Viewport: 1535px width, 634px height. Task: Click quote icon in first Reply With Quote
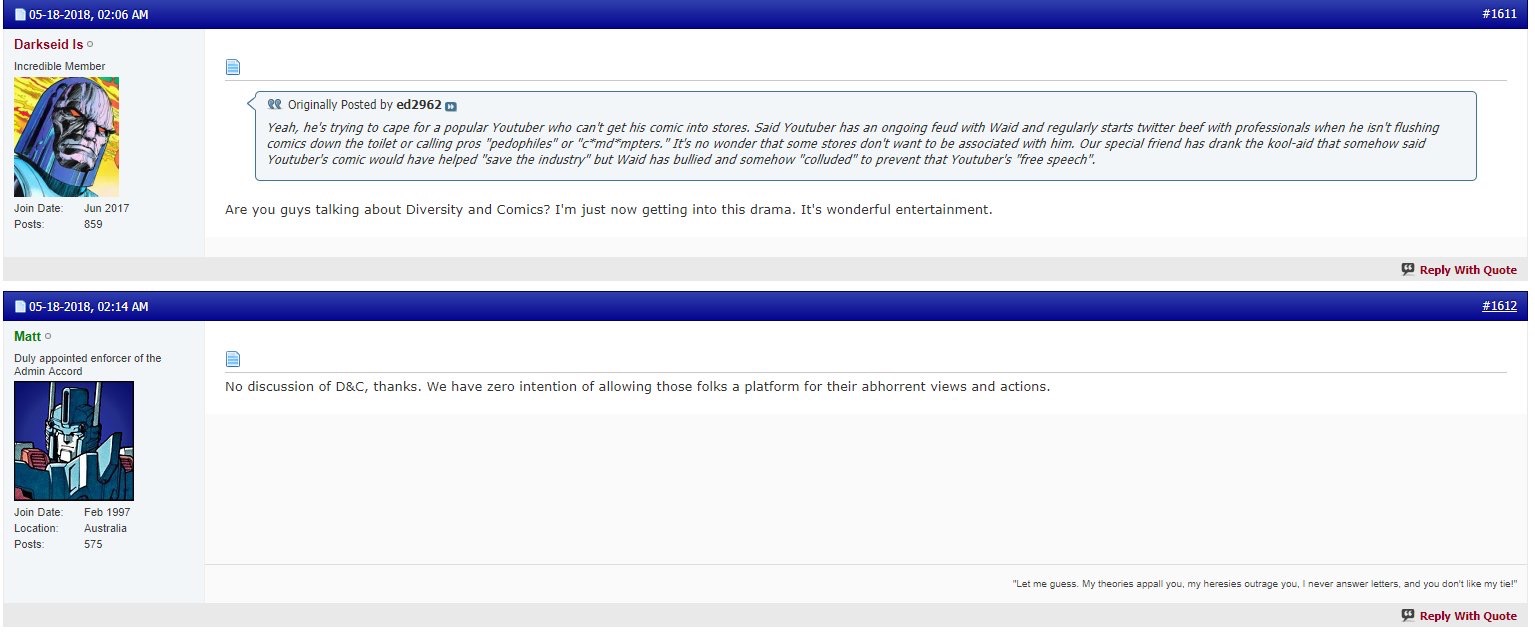pyautogui.click(x=1408, y=269)
